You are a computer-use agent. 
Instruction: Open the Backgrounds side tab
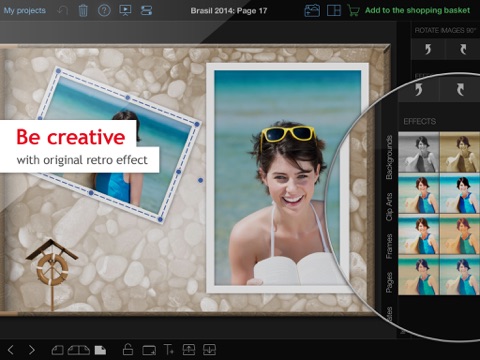tap(389, 157)
